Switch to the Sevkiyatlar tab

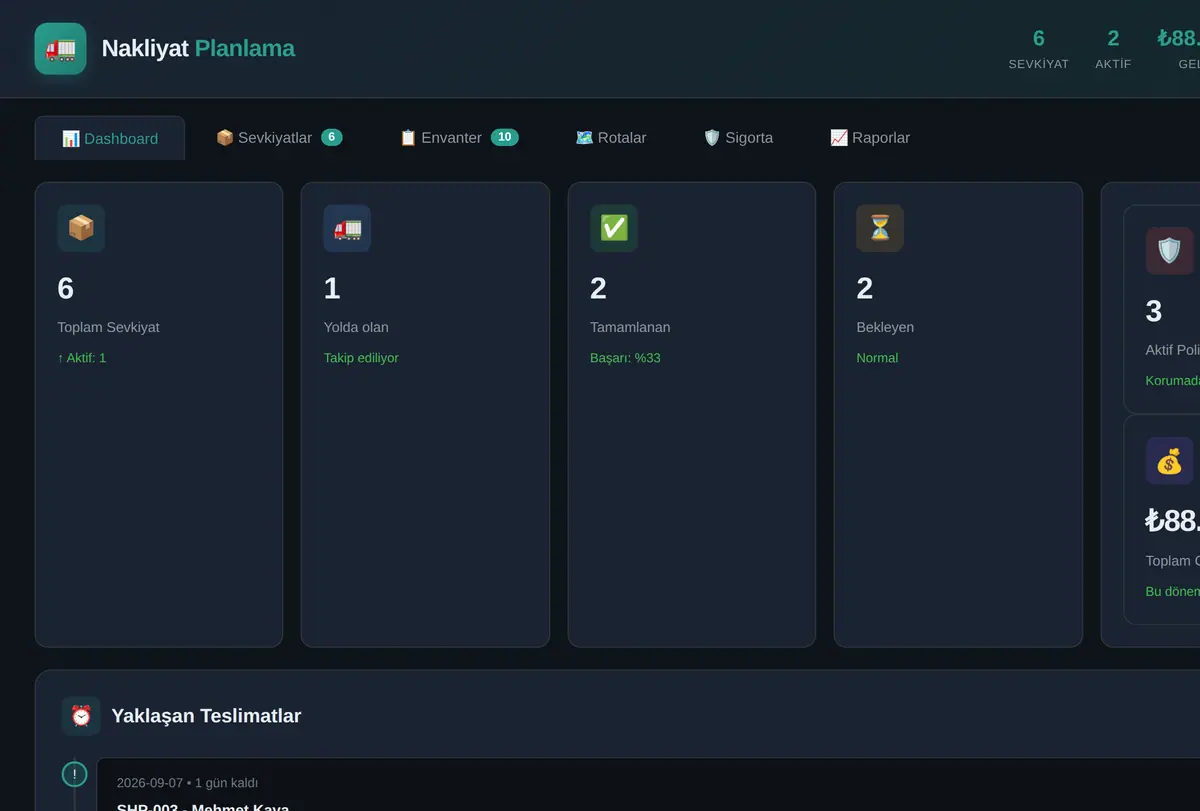(x=279, y=137)
